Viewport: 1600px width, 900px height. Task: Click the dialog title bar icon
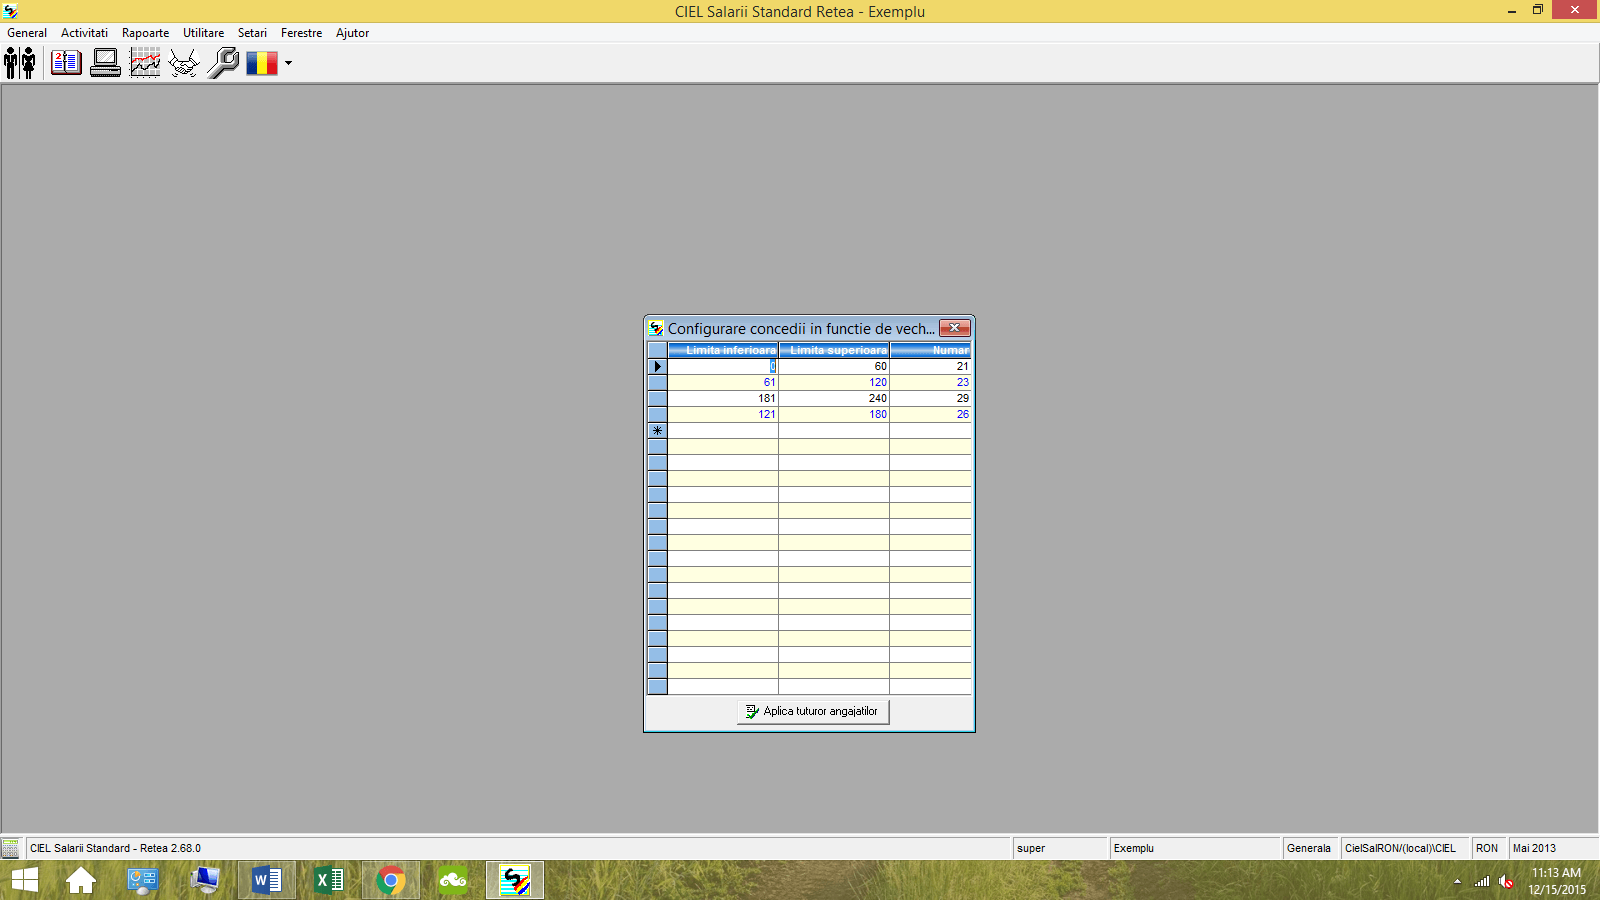[x=656, y=328]
